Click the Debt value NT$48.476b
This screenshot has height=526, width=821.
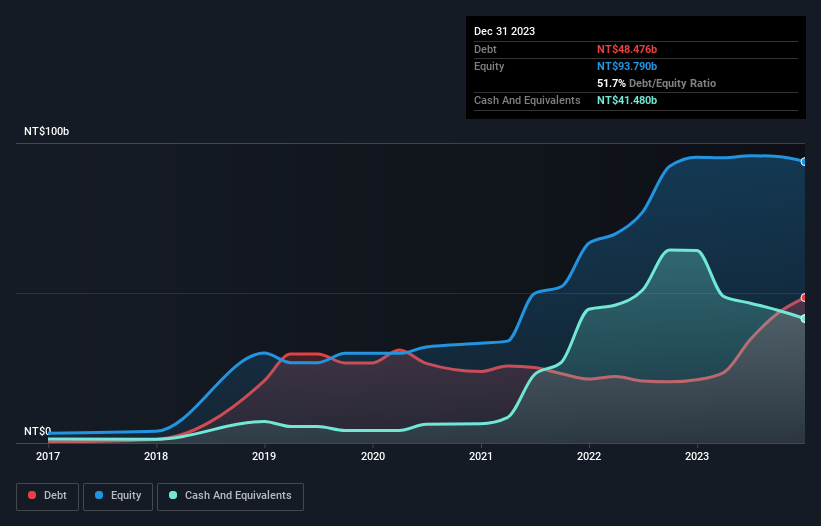(x=627, y=49)
